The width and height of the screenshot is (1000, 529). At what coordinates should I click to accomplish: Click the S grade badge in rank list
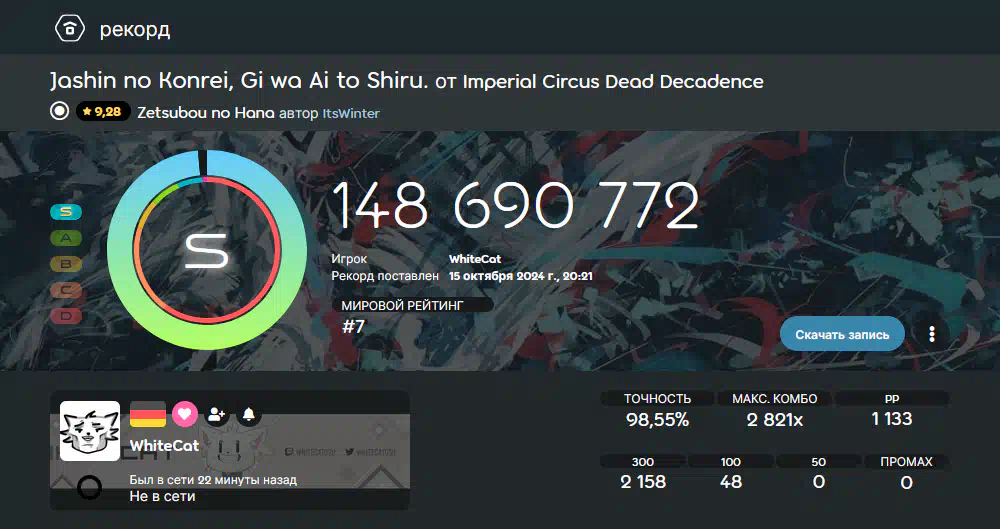click(x=66, y=212)
